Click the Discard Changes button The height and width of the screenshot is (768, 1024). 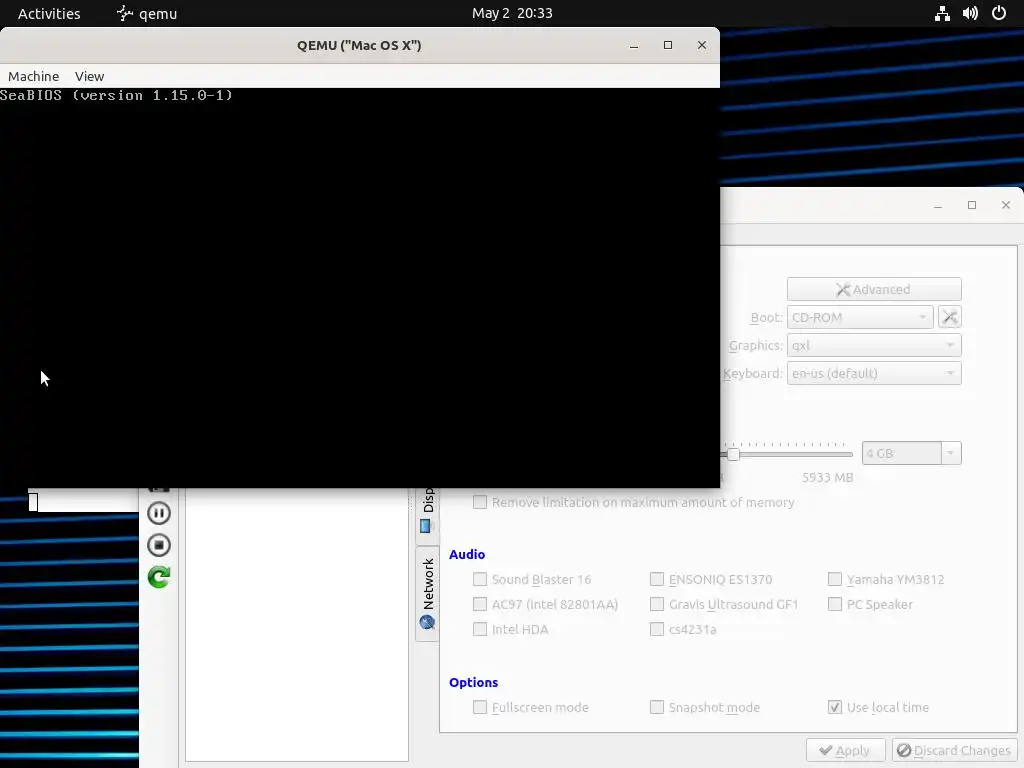coord(955,750)
